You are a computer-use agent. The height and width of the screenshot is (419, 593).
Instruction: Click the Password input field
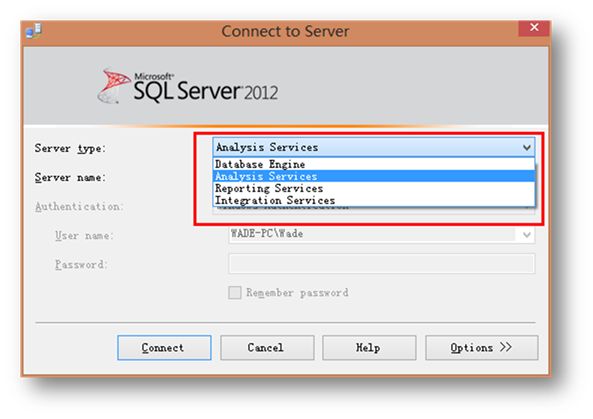(x=381, y=263)
